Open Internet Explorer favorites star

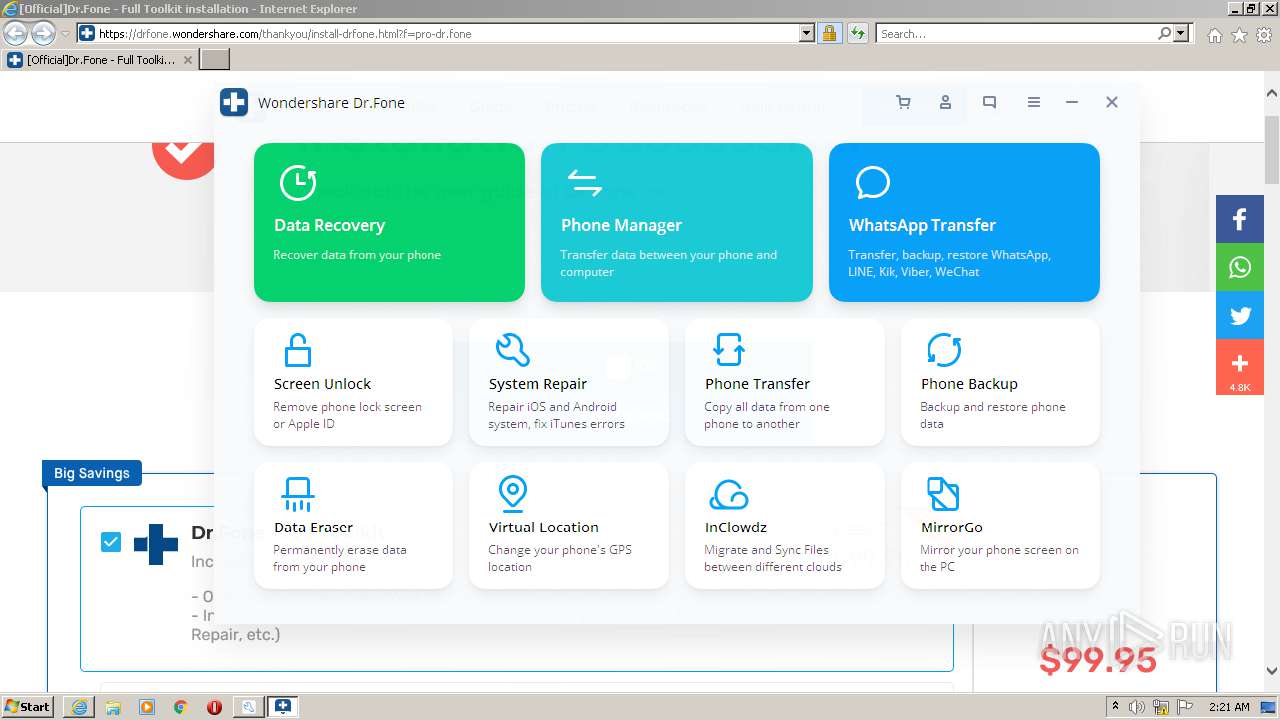point(1239,34)
